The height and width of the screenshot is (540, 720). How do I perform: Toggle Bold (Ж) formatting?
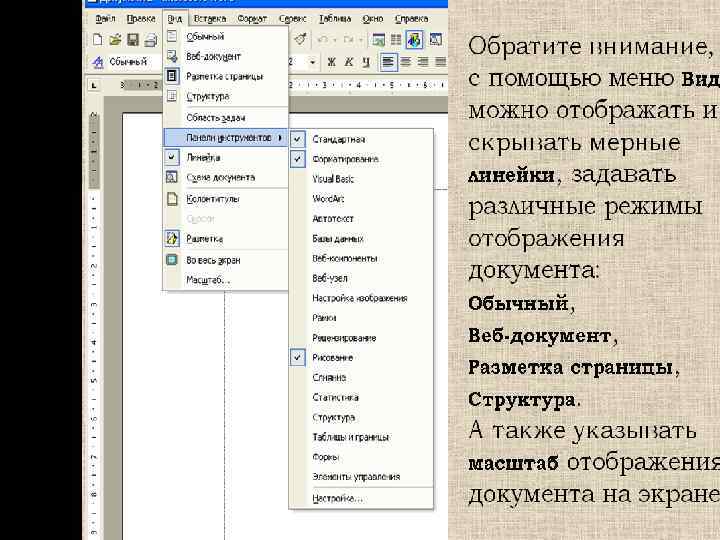331,62
